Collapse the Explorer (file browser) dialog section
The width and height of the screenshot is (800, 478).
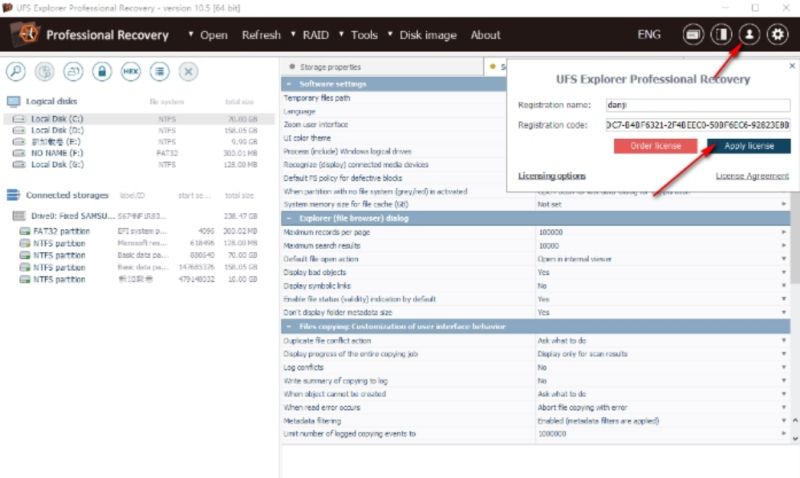click(x=289, y=218)
